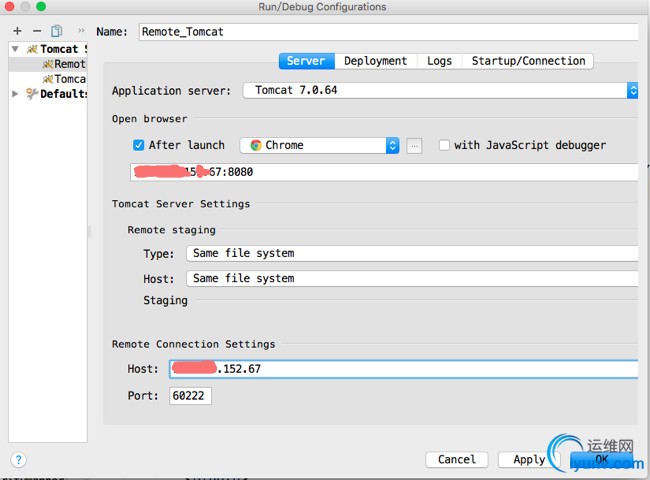Open the Chrome browser selection dropdown

(x=319, y=145)
